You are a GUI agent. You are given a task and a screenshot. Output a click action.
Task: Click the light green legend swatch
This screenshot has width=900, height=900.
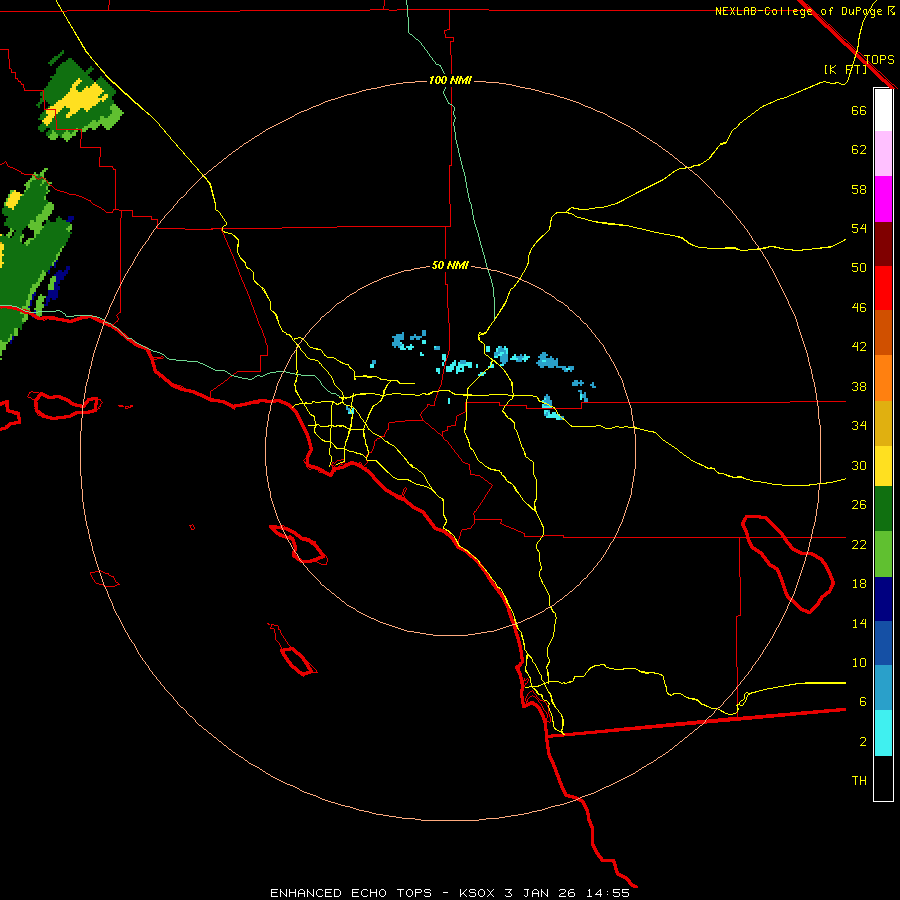click(883, 554)
